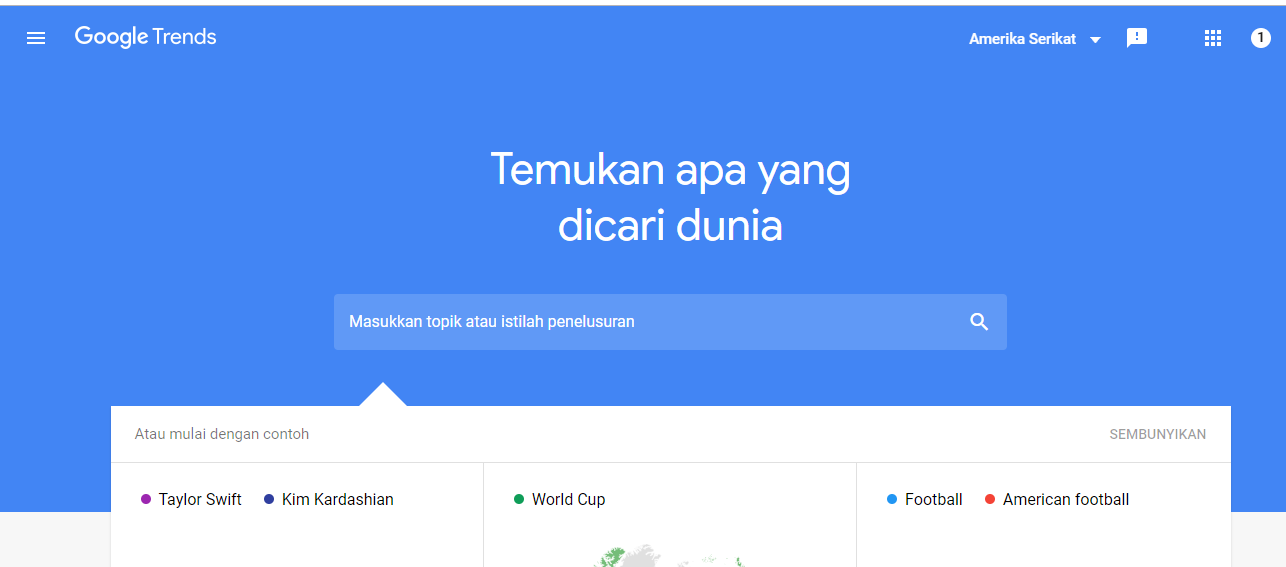Open the Google apps grid
Image resolution: width=1286 pixels, height=567 pixels.
1213,38
